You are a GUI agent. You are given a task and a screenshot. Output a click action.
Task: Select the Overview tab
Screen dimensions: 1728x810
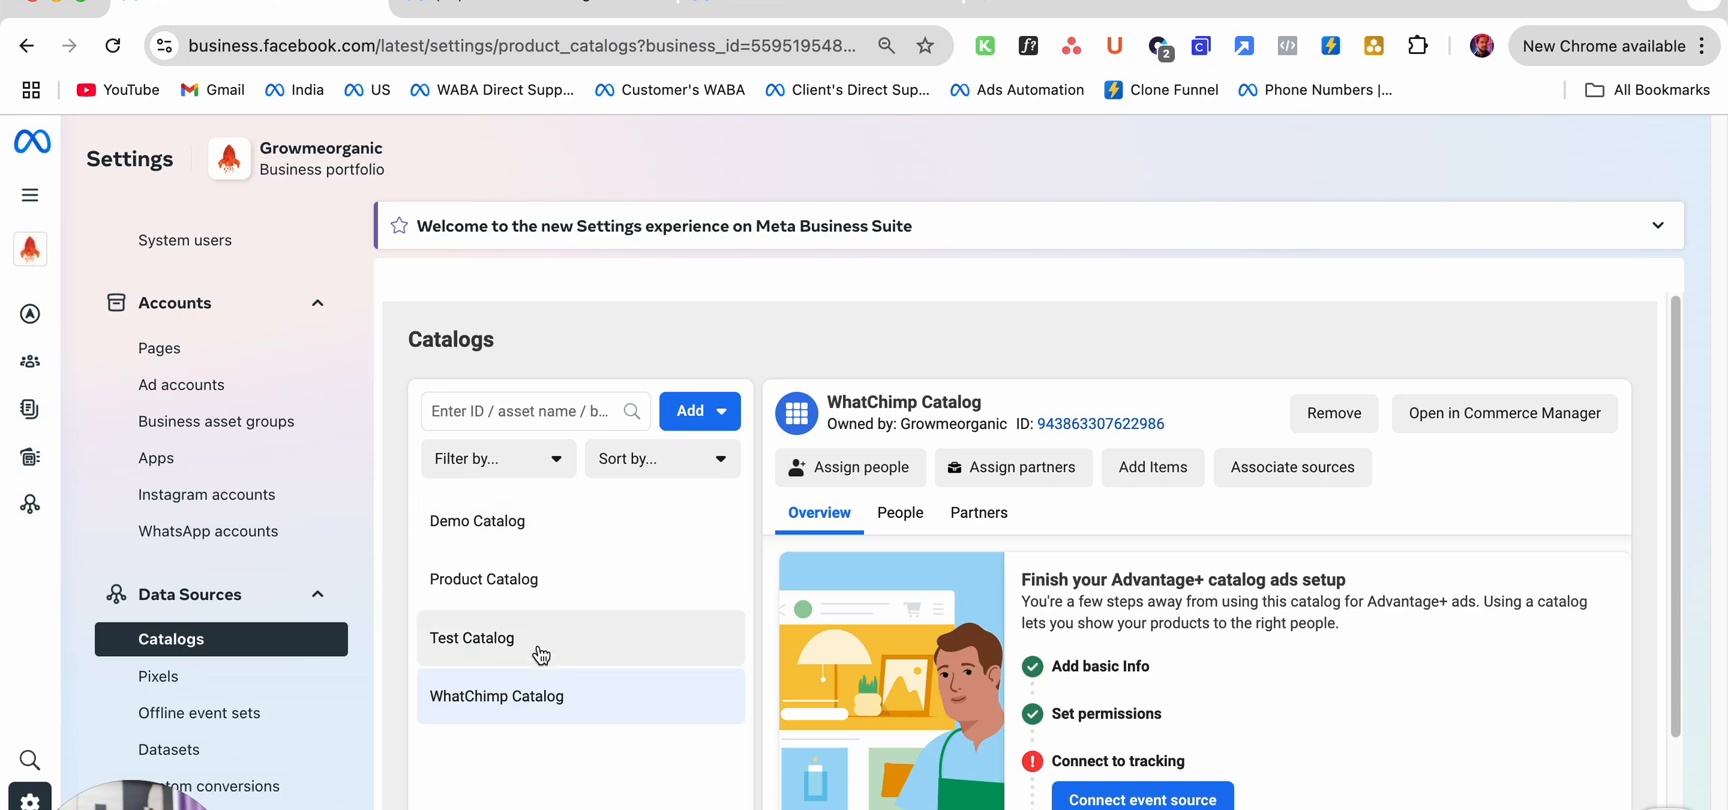click(819, 513)
